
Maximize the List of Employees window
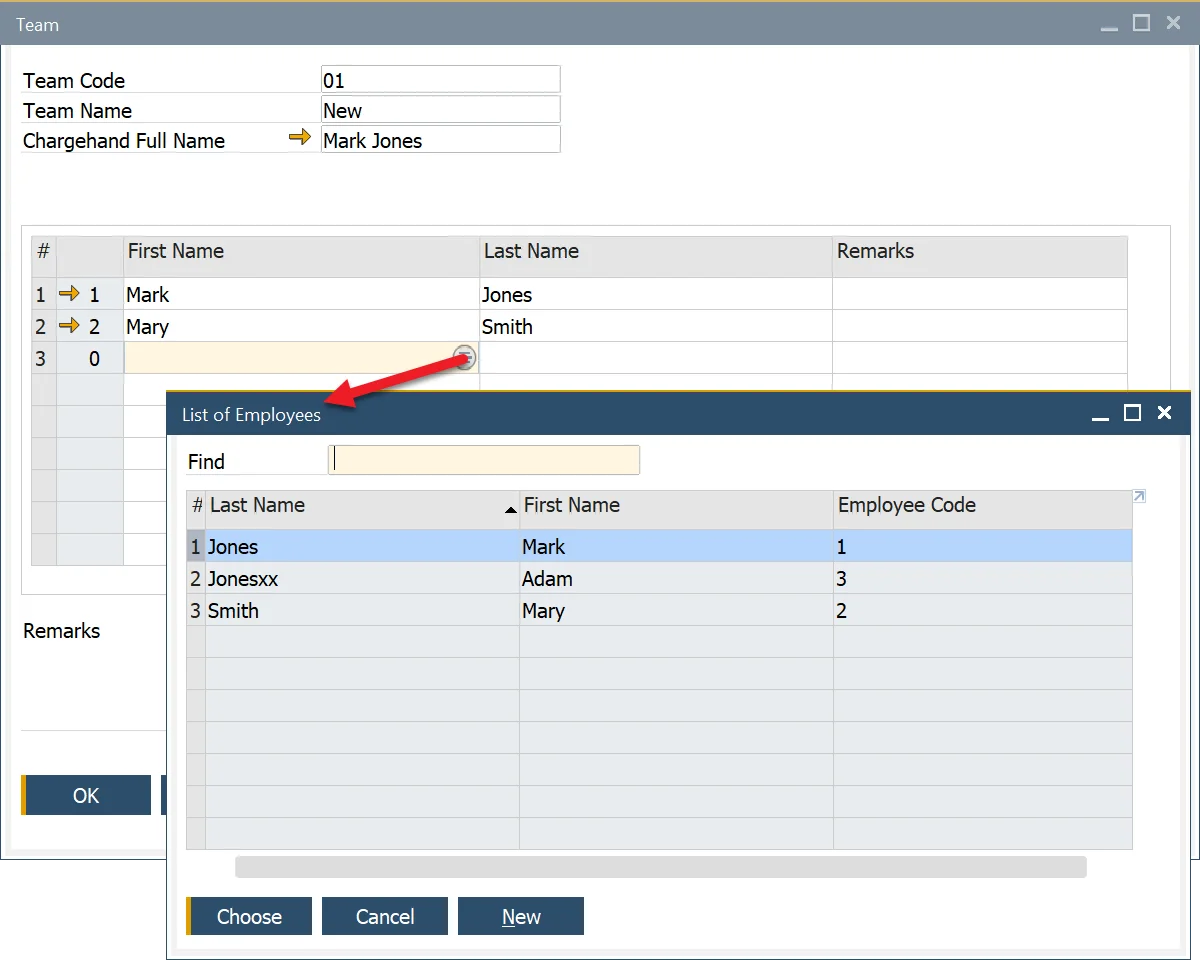[x=1132, y=413]
